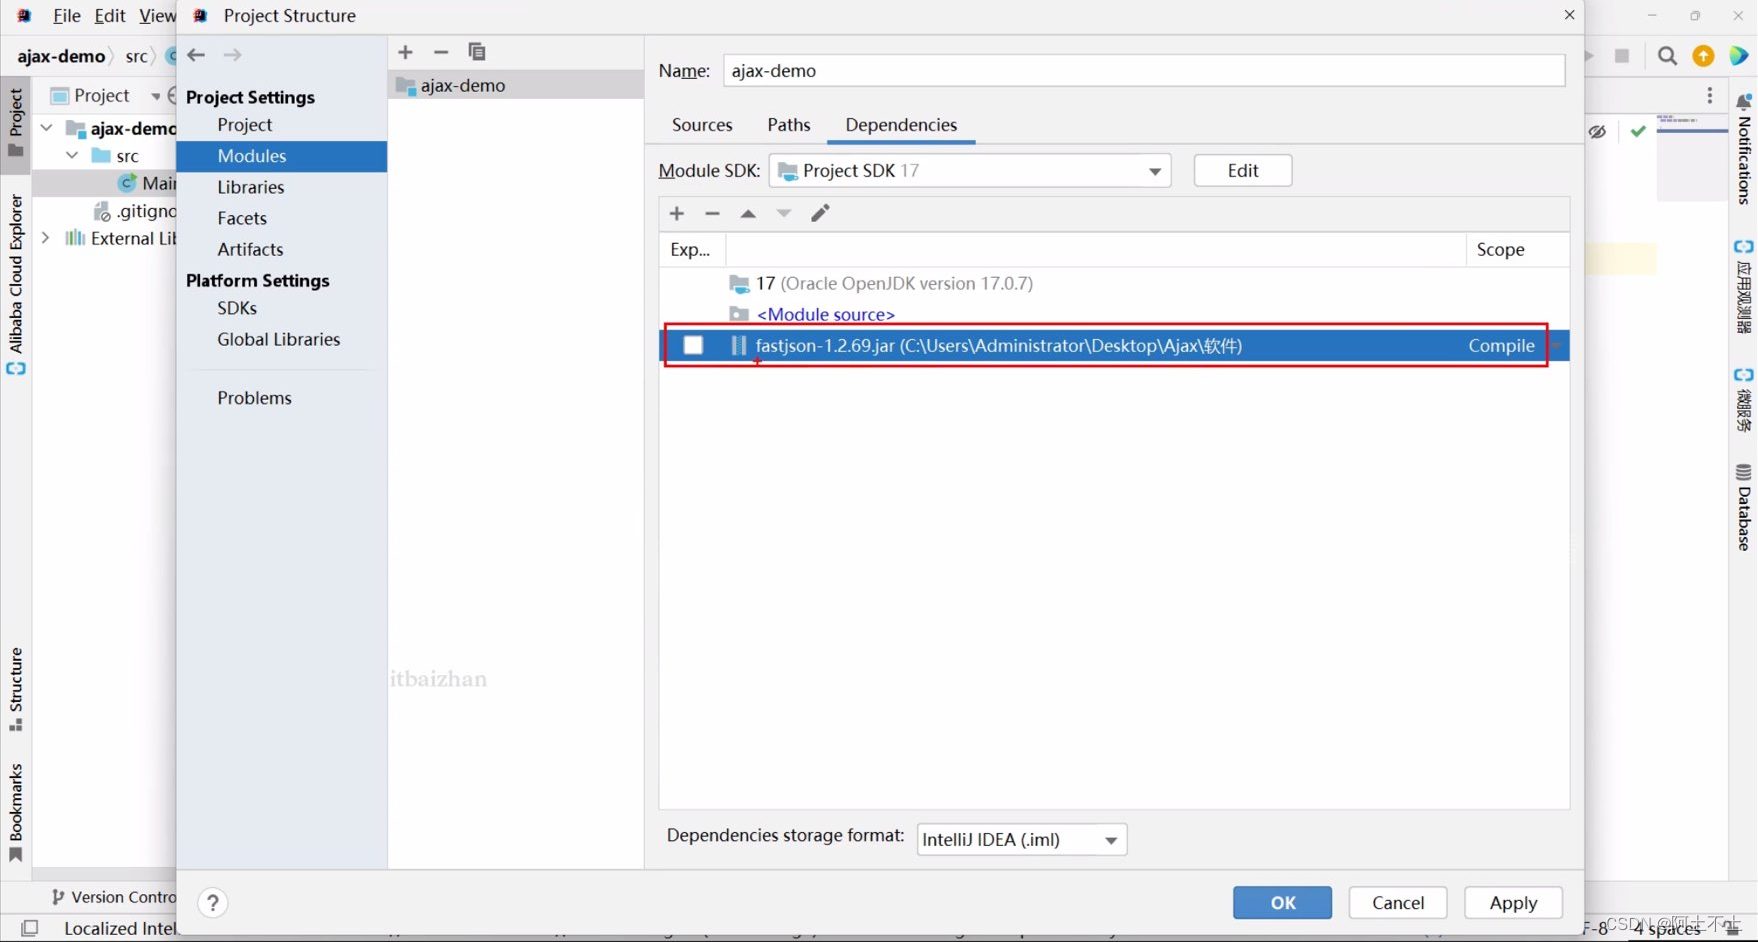Open Search Everywhere with the magnifier icon

click(1667, 56)
